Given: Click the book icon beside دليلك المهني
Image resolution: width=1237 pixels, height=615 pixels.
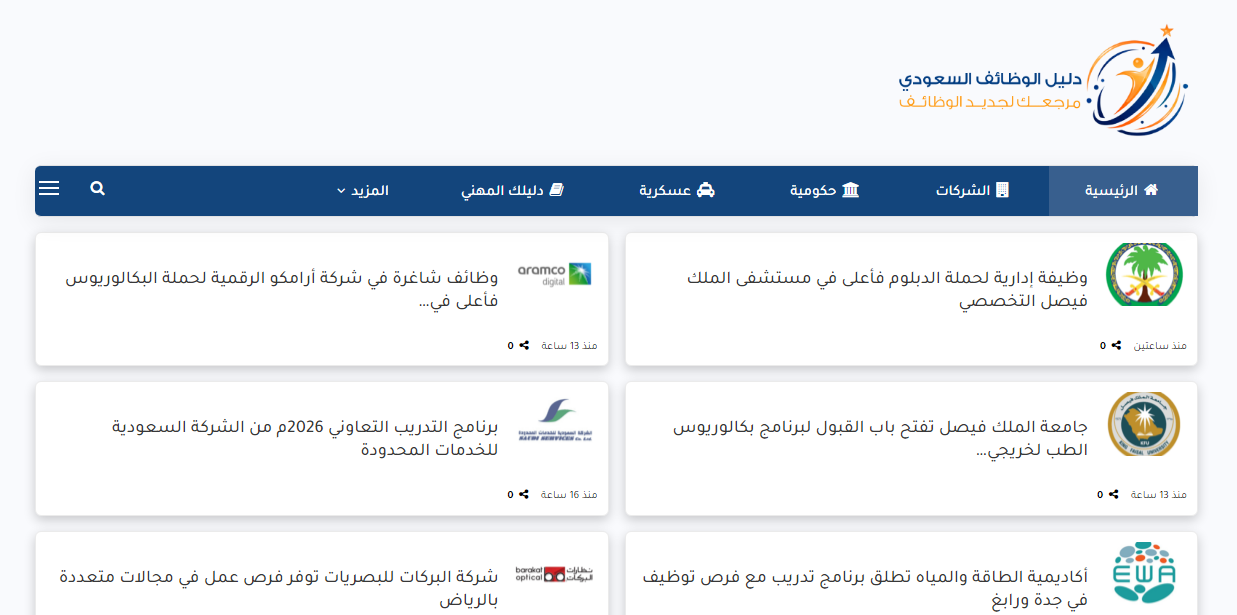Looking at the screenshot, I should pyautogui.click(x=557, y=190).
